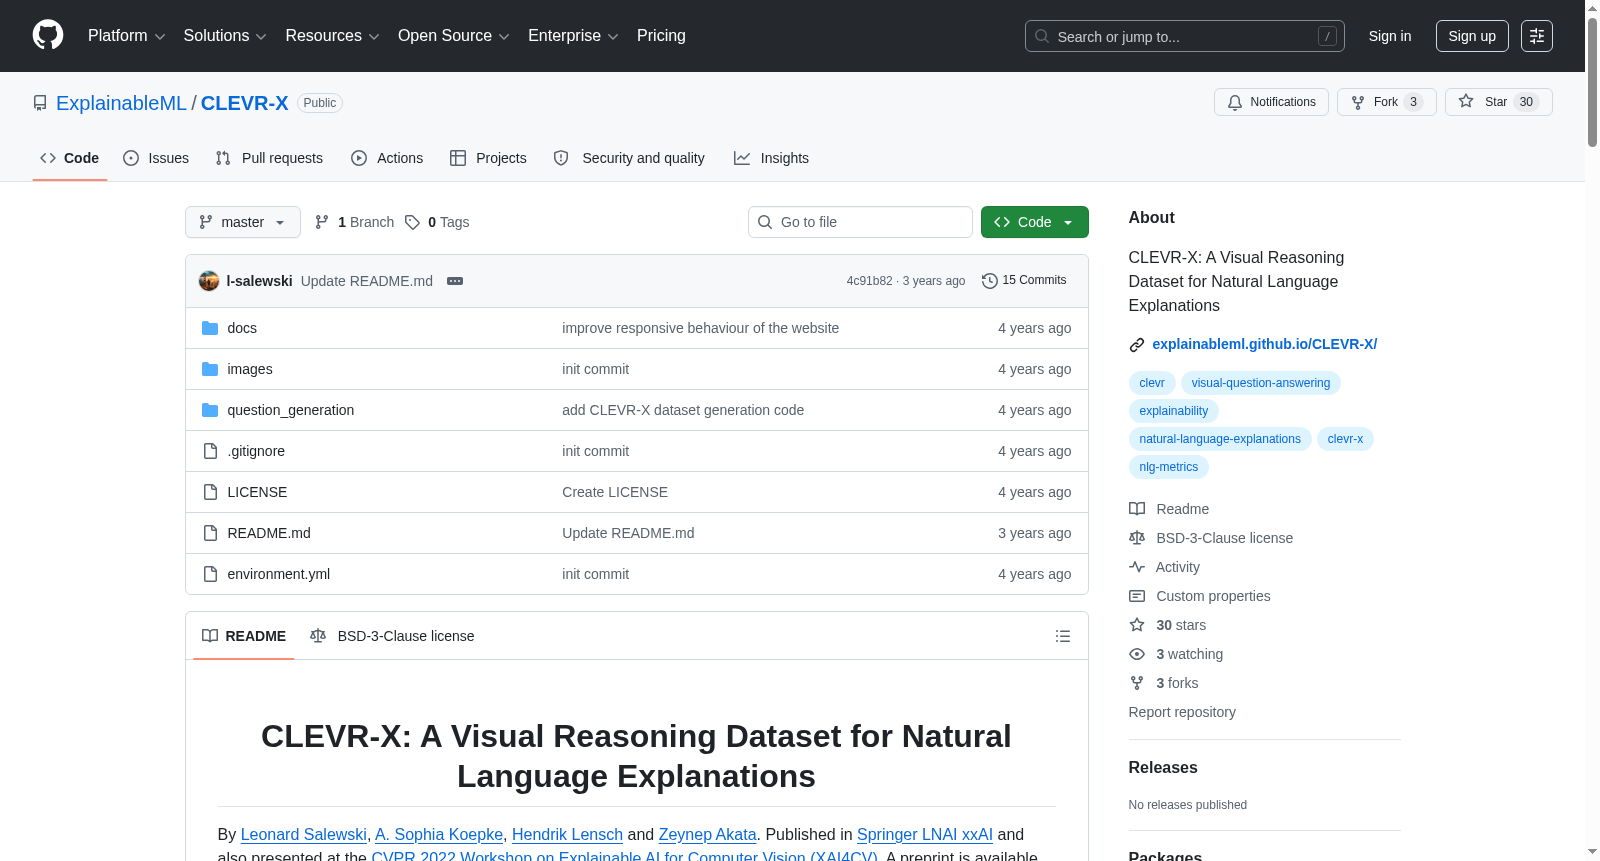Switch to the Pull requests tab
Image resolution: width=1600 pixels, height=861 pixels.
pyautogui.click(x=269, y=158)
